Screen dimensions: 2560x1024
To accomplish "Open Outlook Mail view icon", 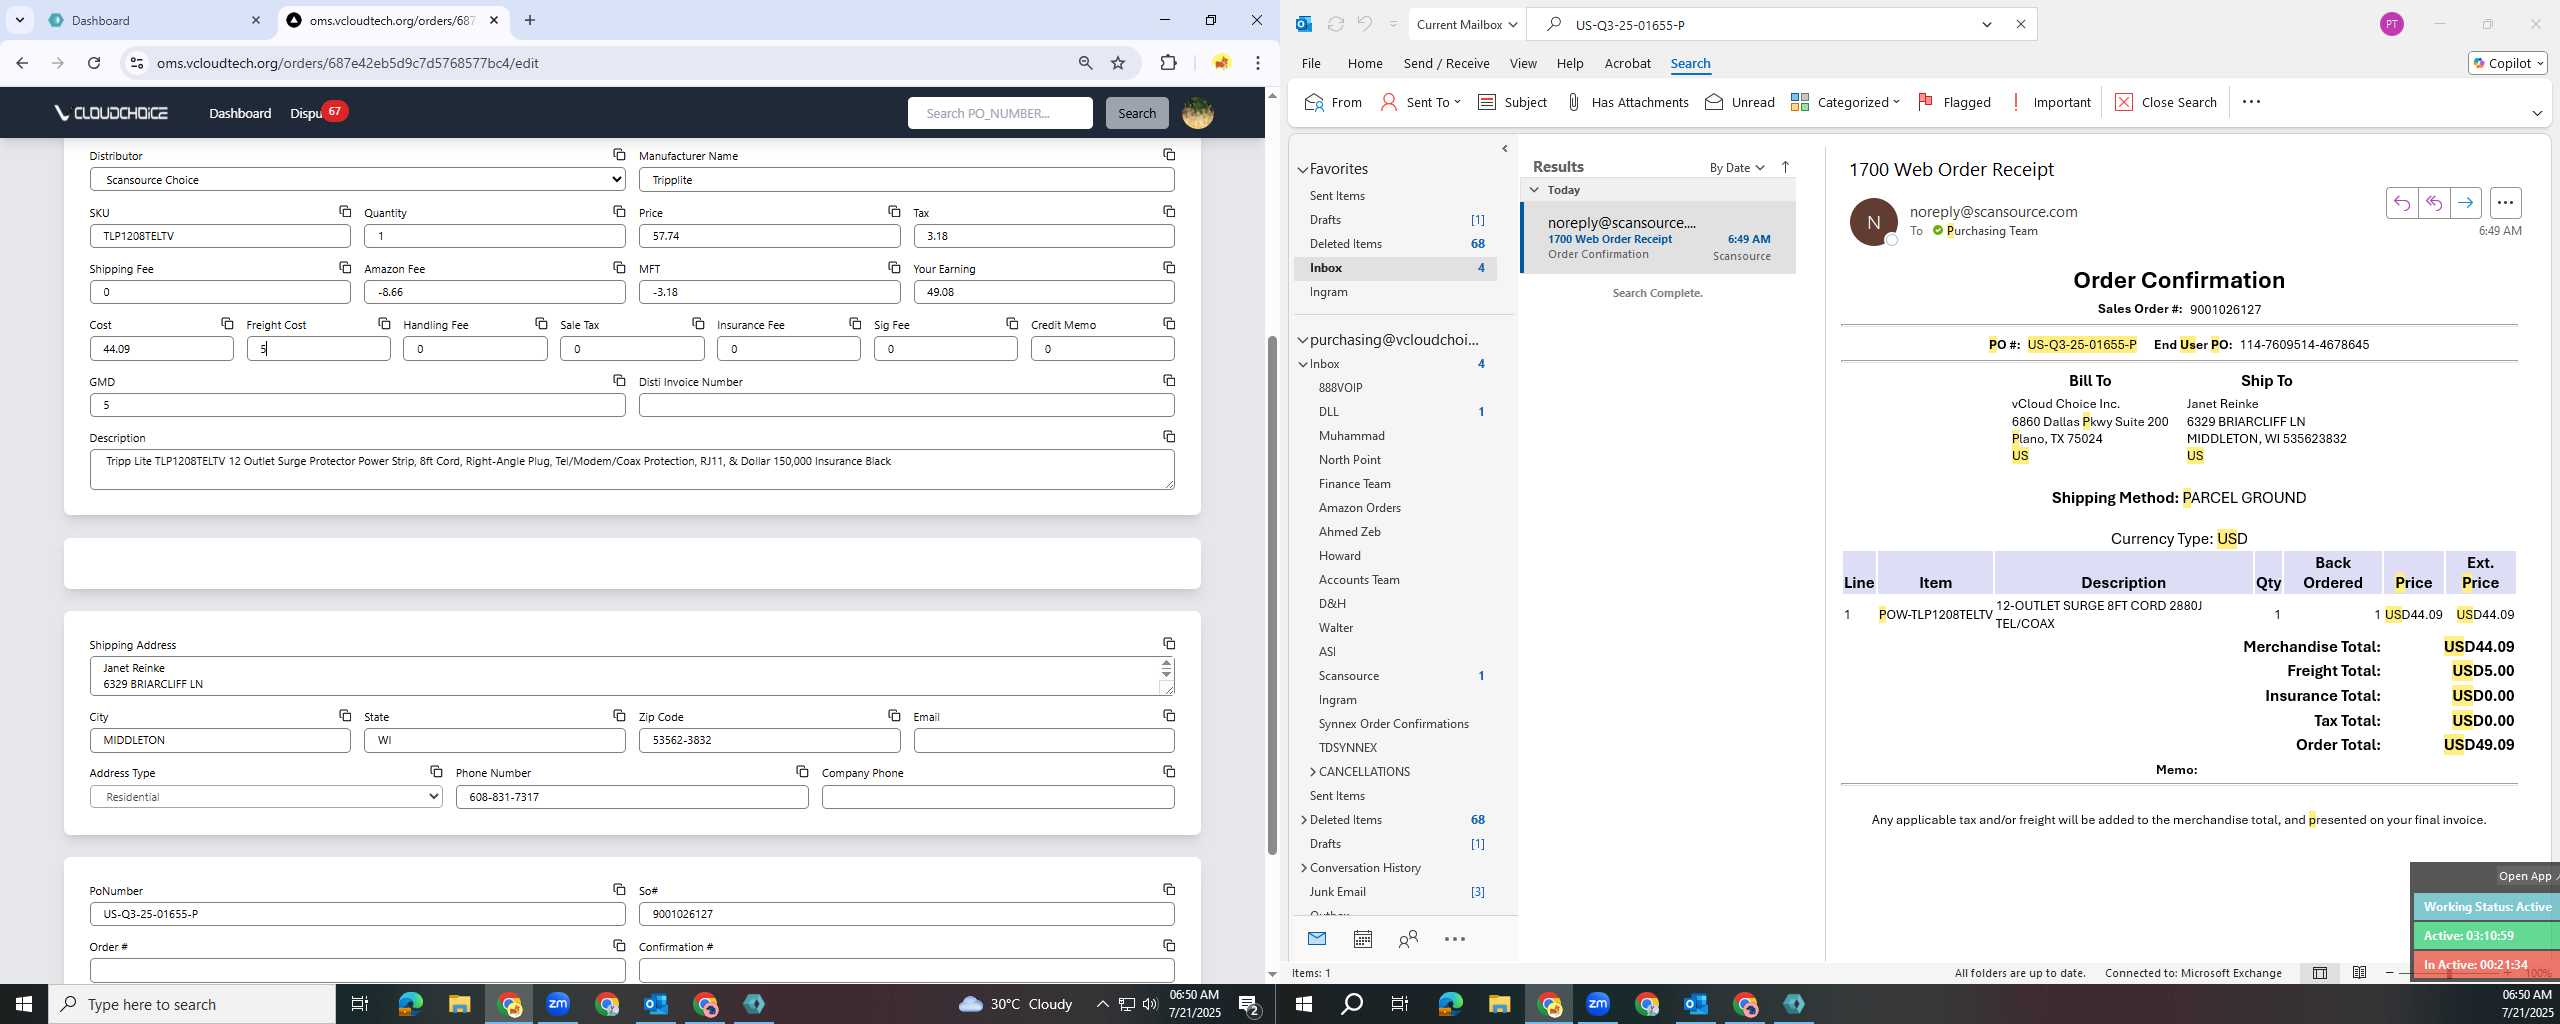I will pos(1316,939).
